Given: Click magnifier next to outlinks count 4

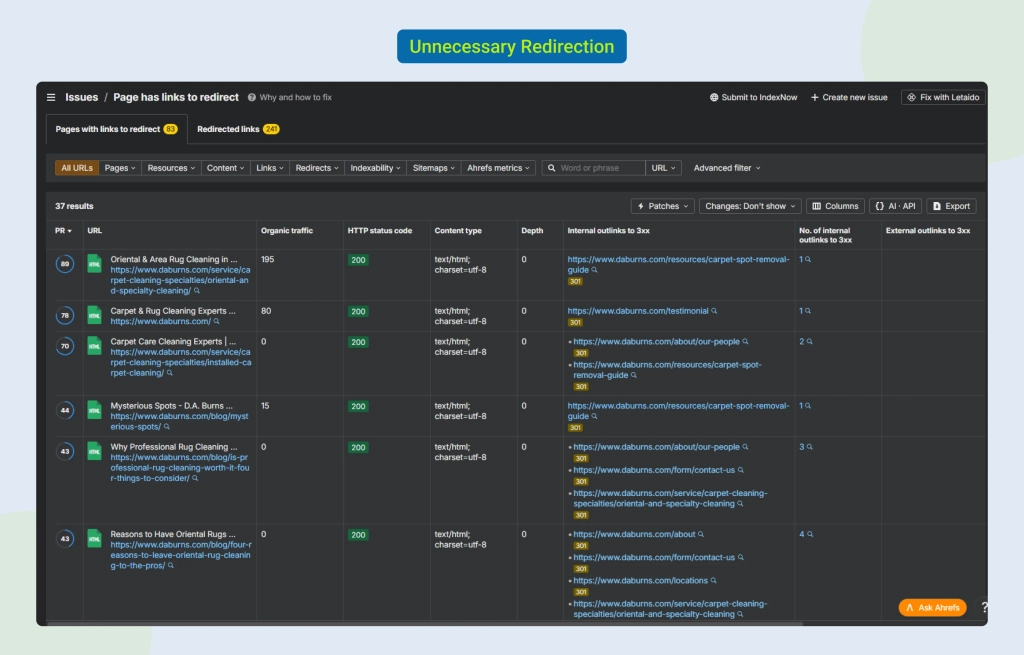Looking at the screenshot, I should pyautogui.click(x=810, y=534).
